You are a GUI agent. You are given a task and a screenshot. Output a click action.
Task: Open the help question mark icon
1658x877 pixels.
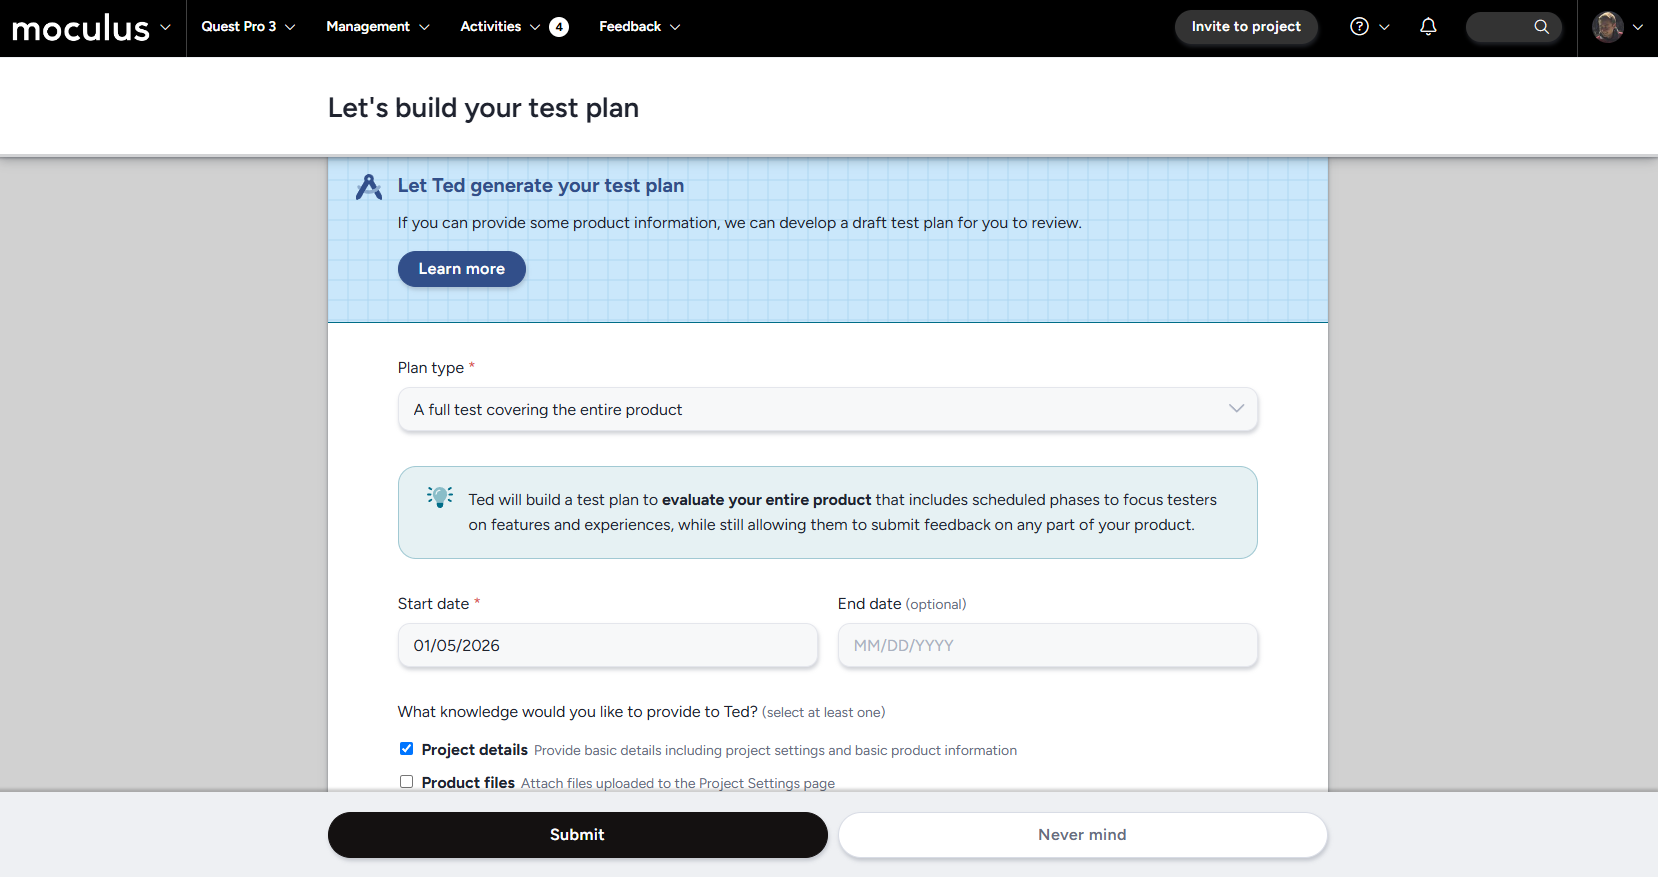pos(1359,27)
